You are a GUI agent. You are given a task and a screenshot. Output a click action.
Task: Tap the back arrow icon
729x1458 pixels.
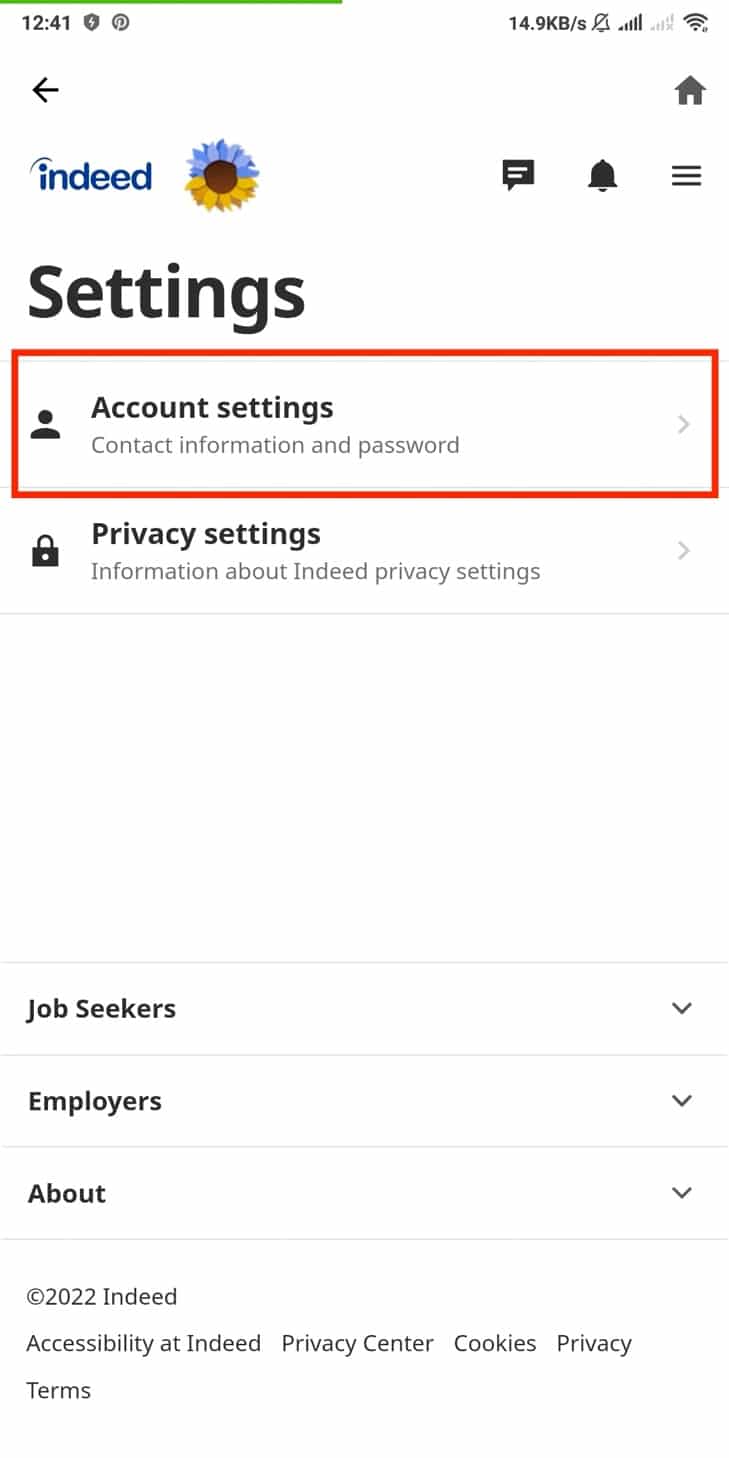(45, 90)
